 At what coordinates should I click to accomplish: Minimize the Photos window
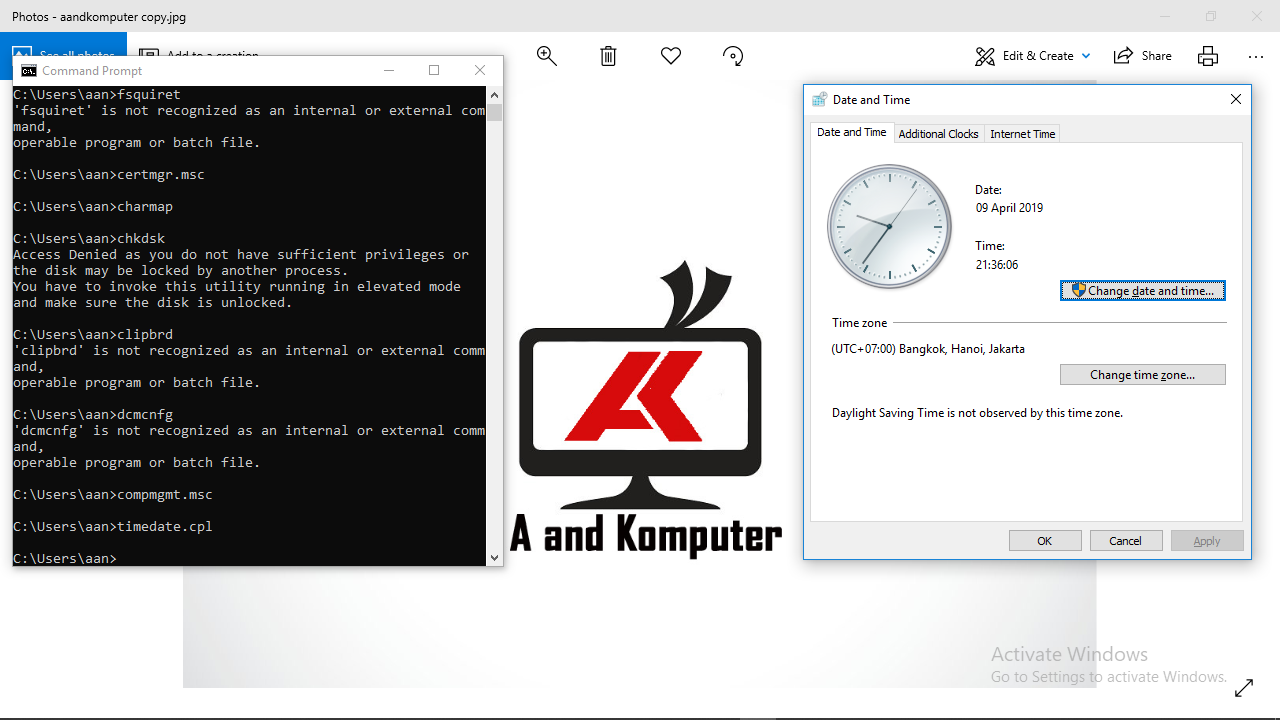[1165, 16]
